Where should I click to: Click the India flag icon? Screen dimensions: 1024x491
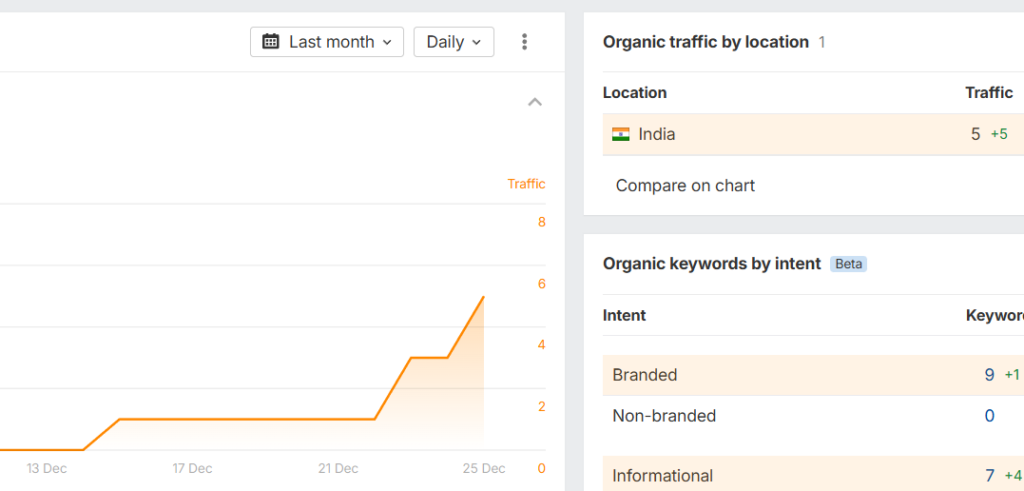[x=621, y=134]
